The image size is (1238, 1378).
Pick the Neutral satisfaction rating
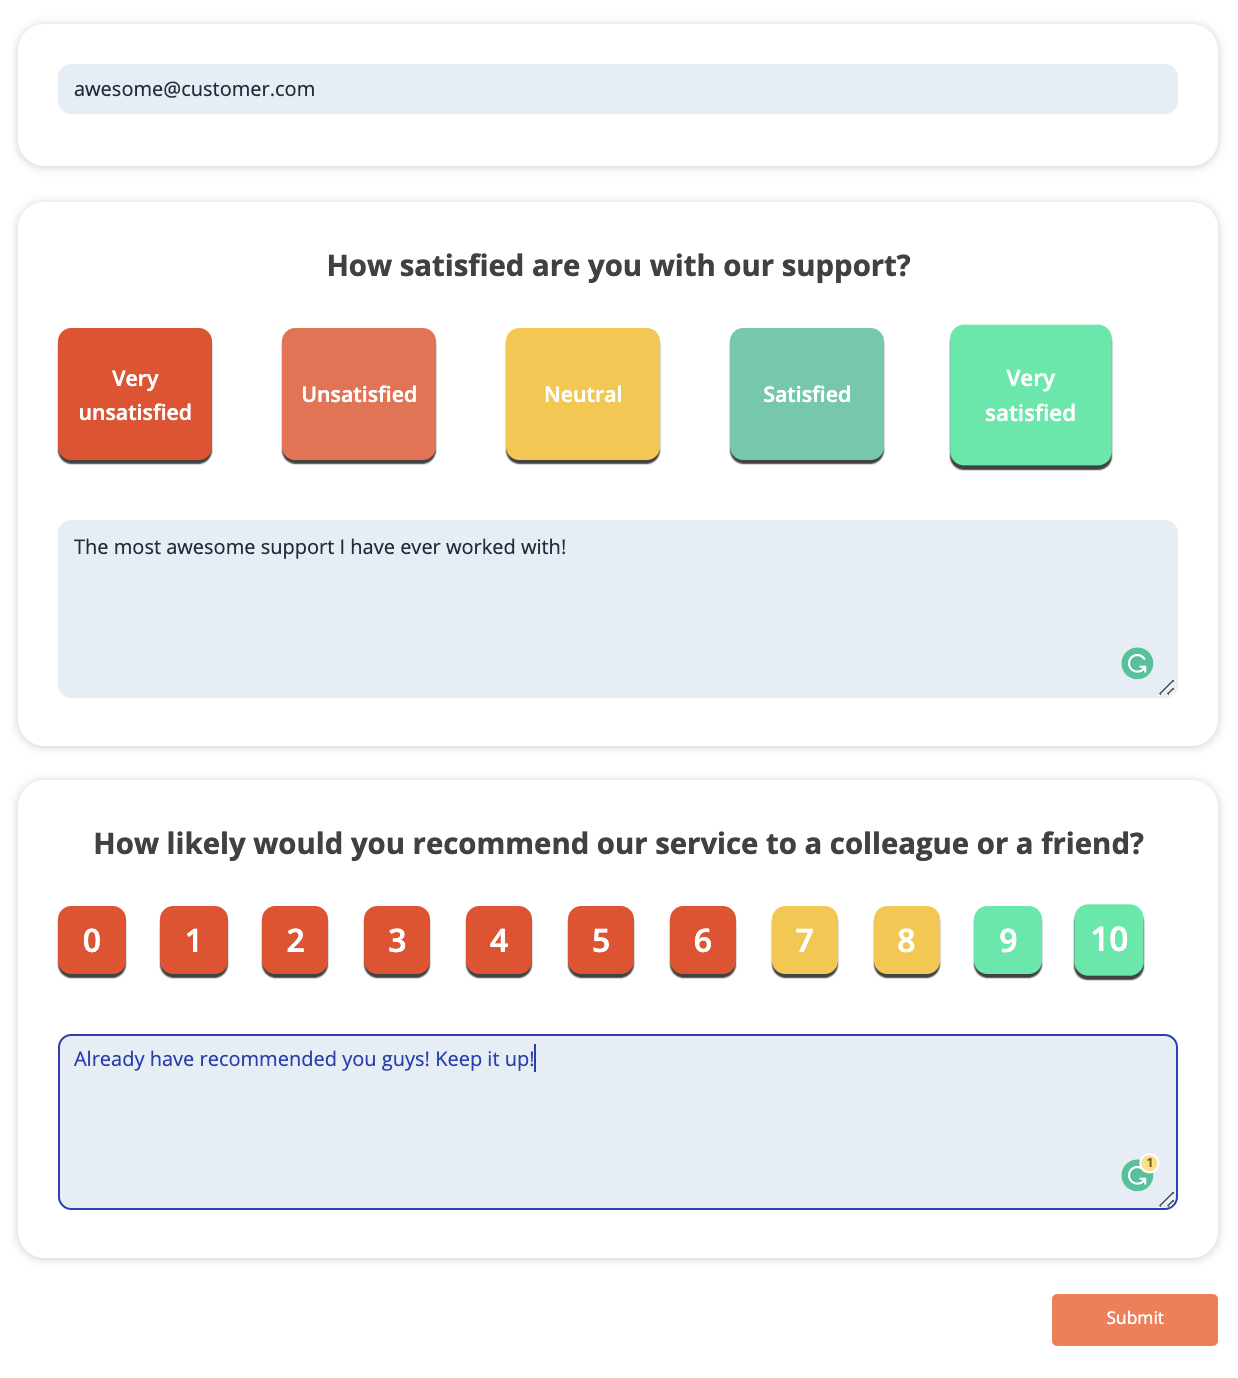coord(583,395)
